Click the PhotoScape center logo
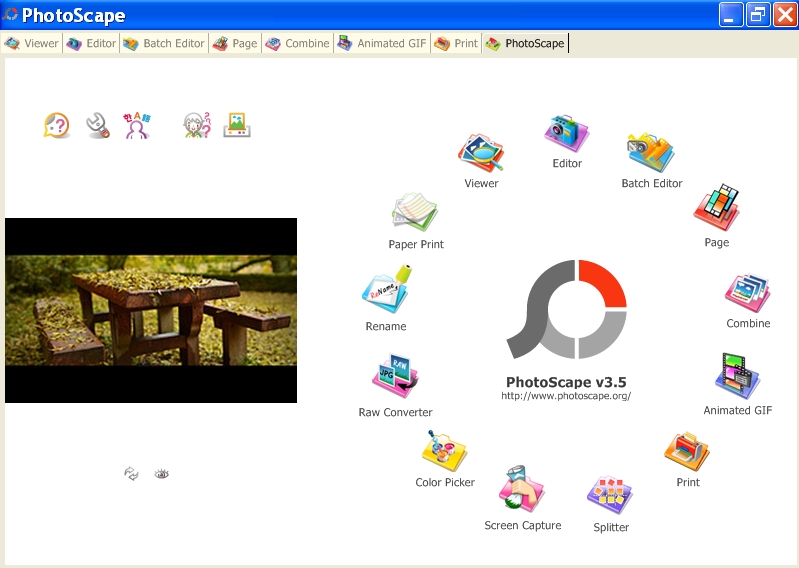 (x=567, y=309)
